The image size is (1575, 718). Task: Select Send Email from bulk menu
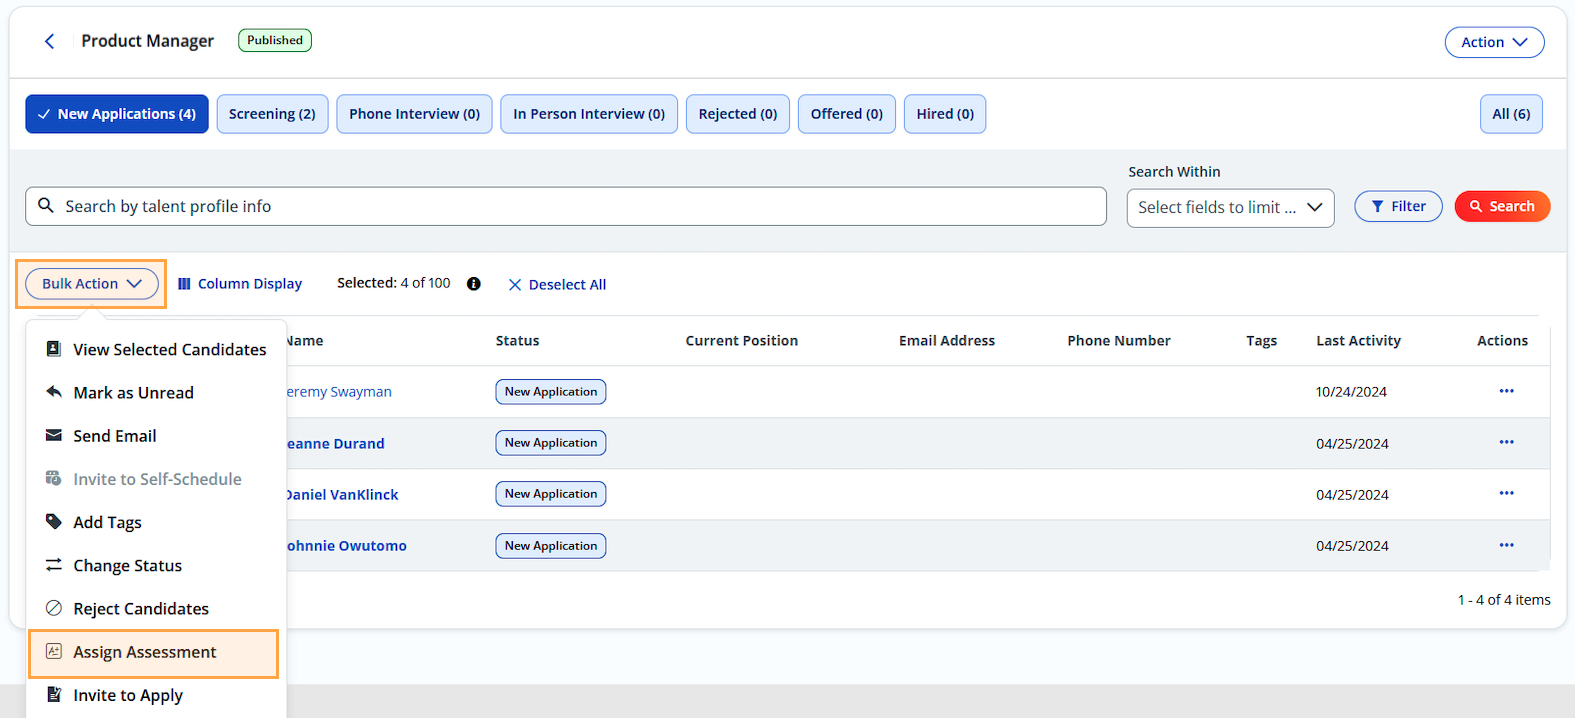click(x=114, y=436)
